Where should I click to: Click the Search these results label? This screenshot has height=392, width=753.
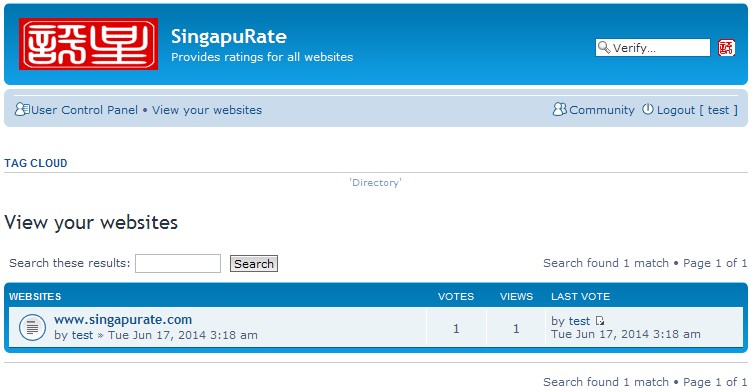[70, 263]
